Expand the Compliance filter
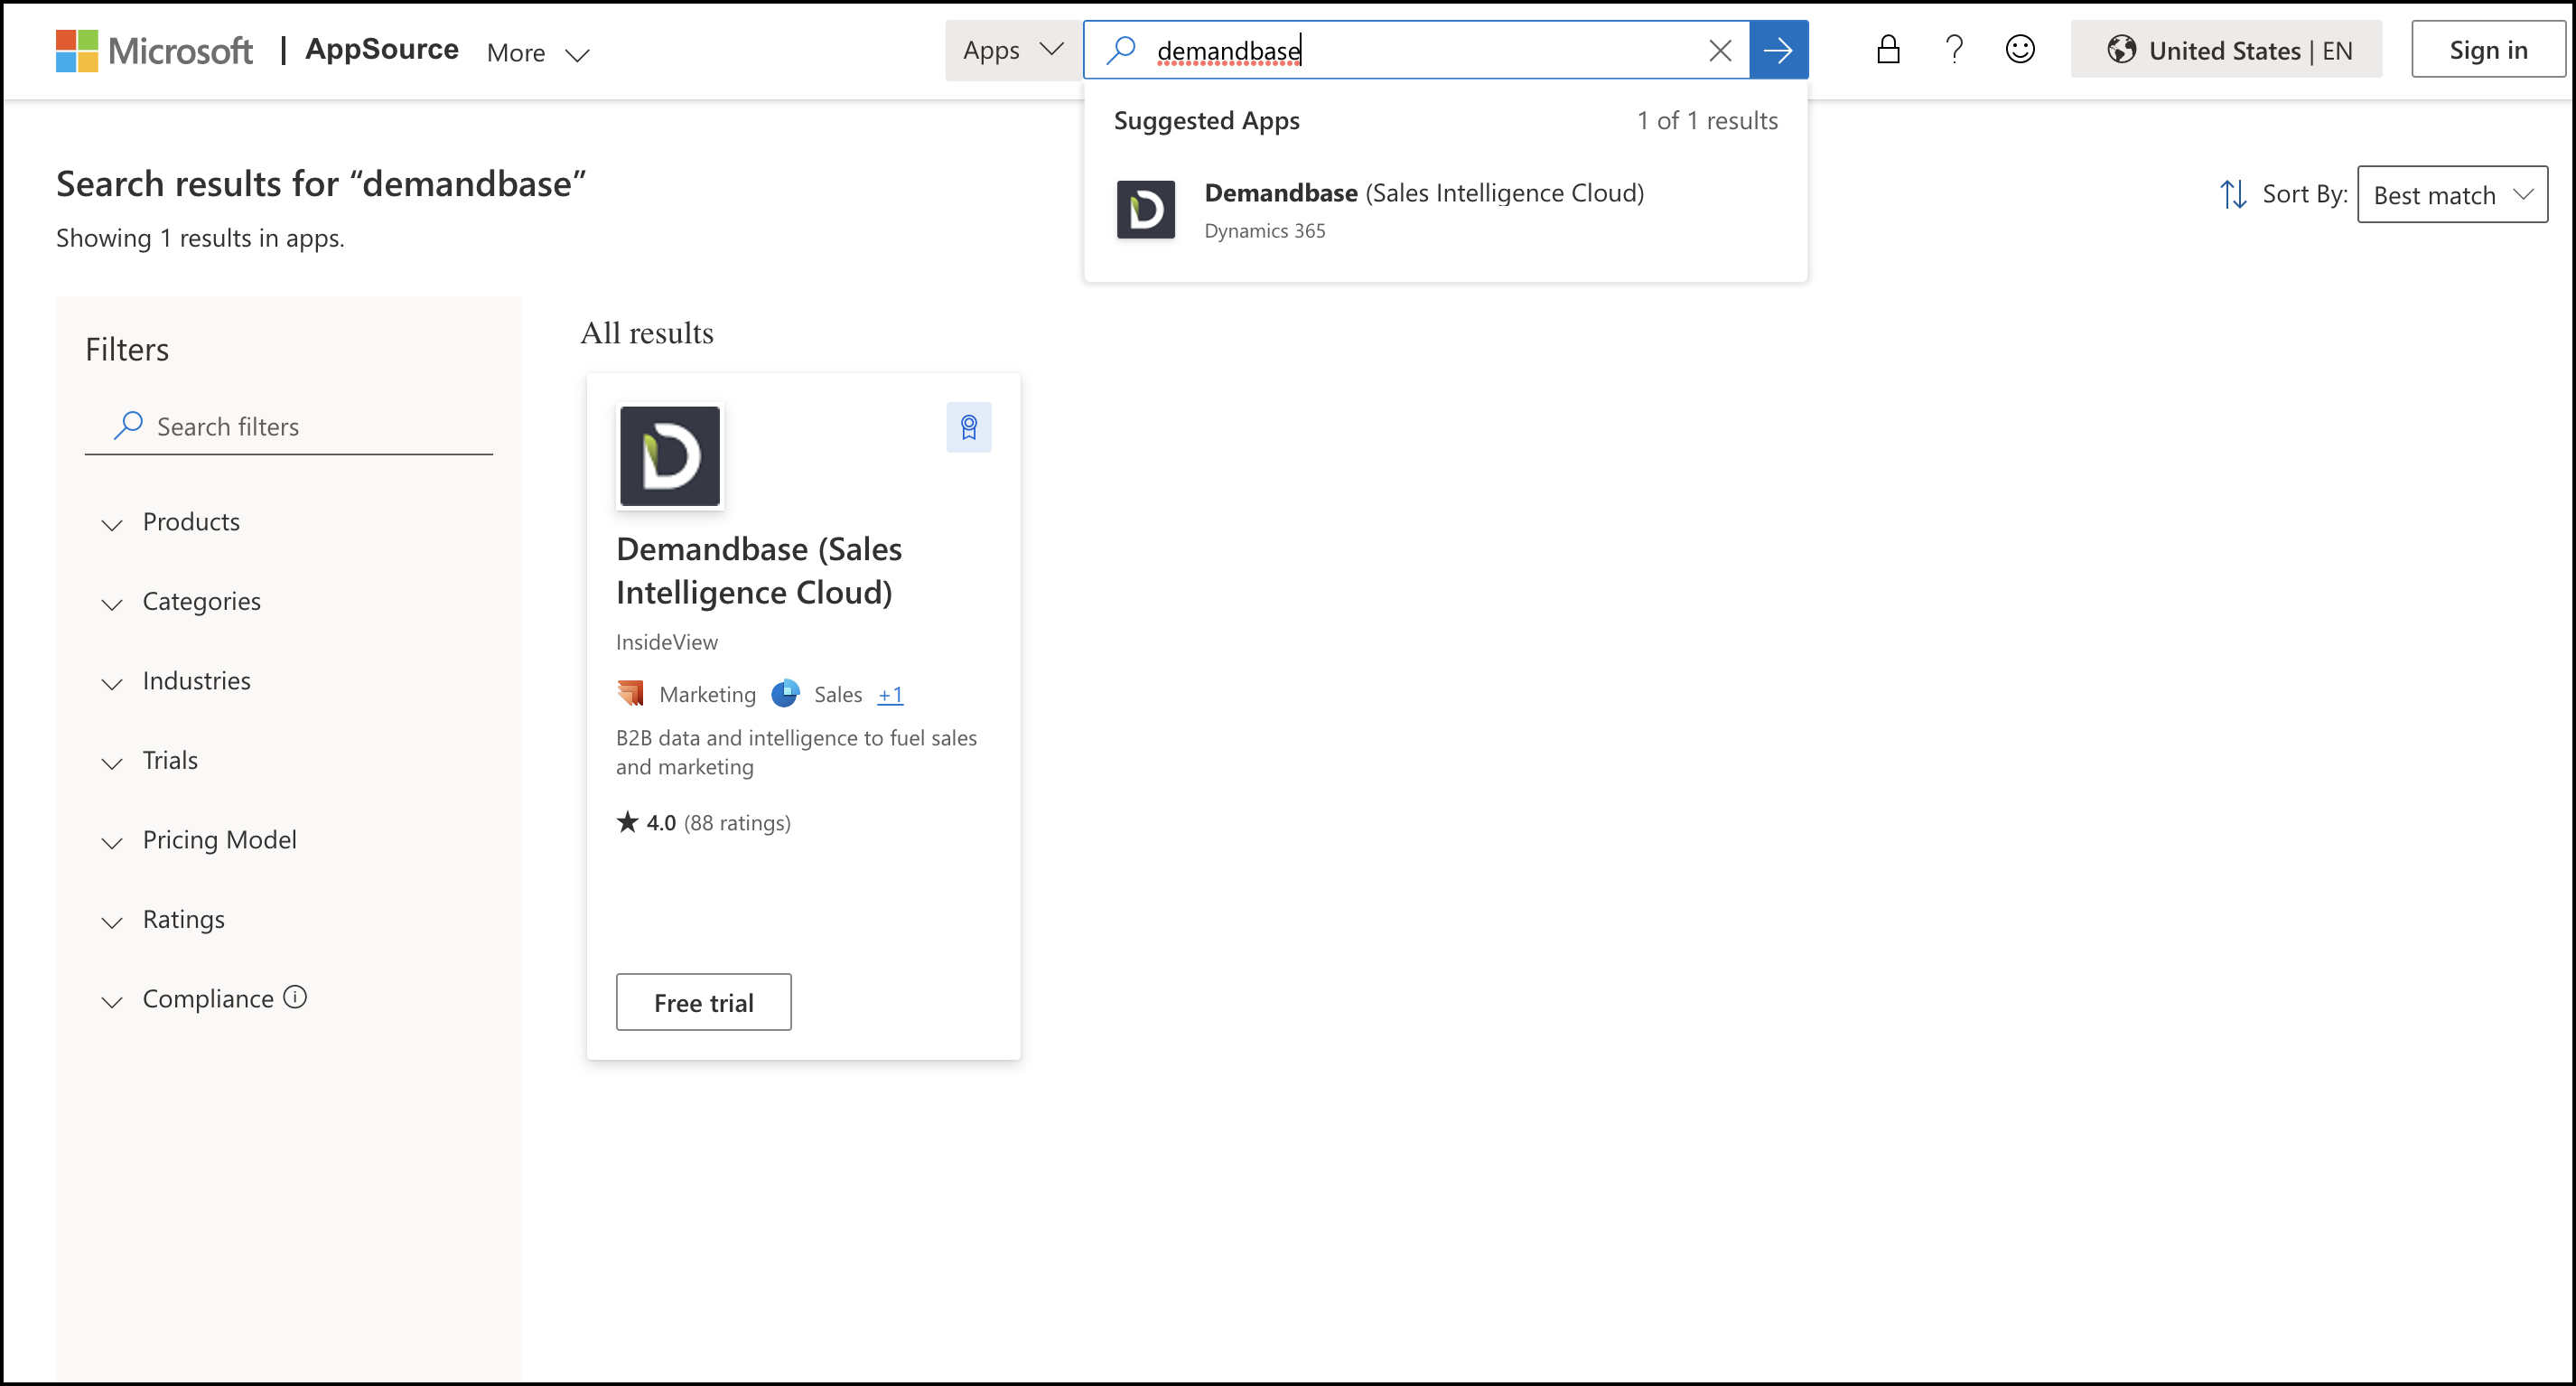2576x1386 pixels. [188, 999]
